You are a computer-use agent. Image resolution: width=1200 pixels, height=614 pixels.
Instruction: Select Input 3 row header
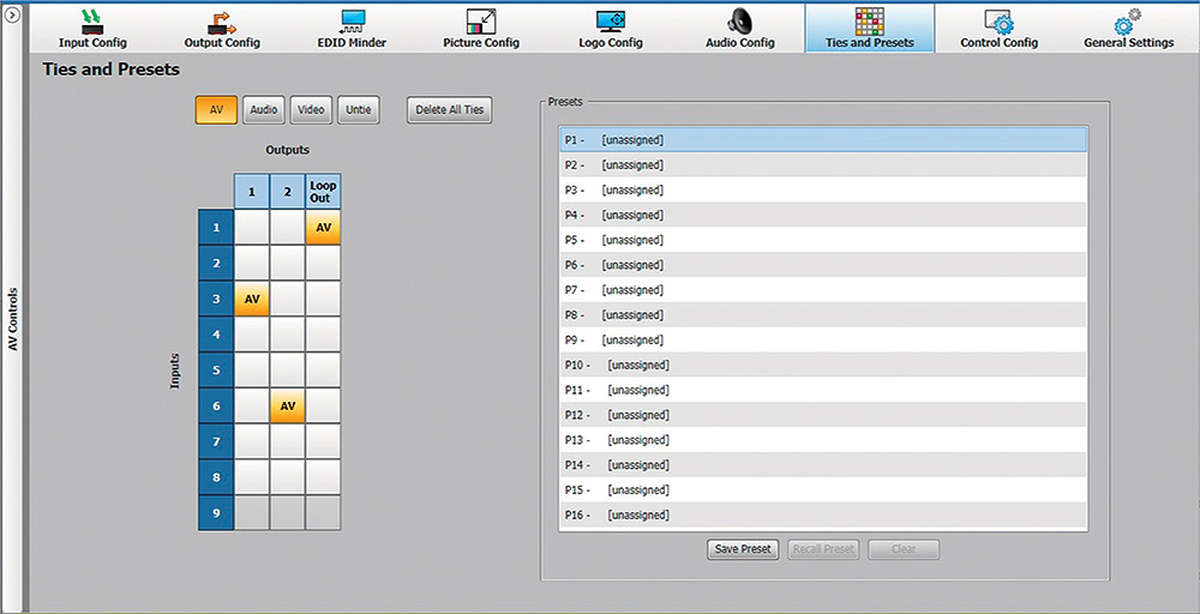click(x=216, y=298)
